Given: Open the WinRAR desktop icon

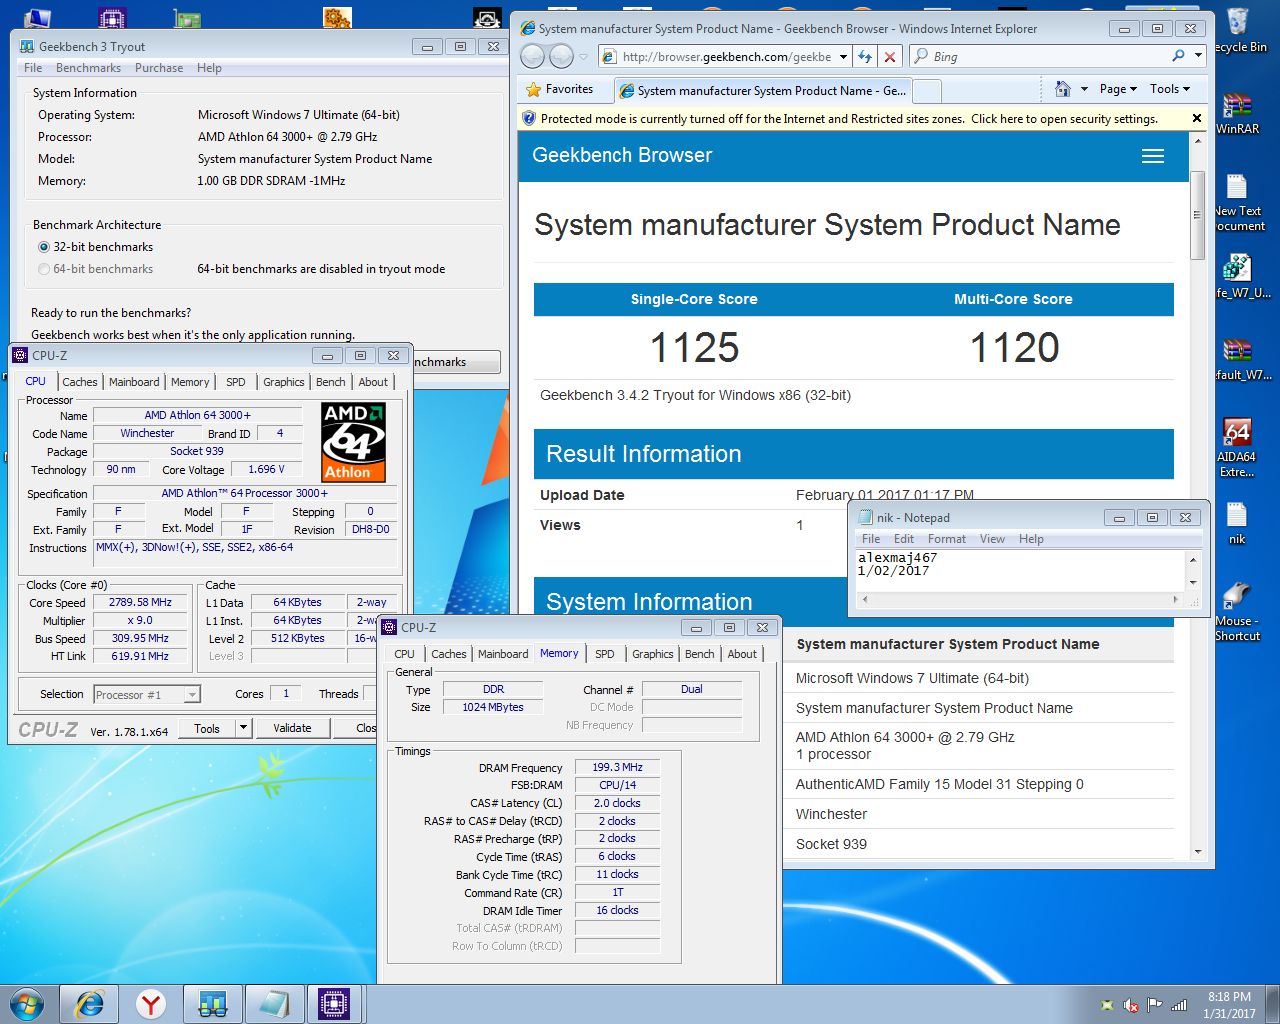Looking at the screenshot, I should coord(1238,112).
